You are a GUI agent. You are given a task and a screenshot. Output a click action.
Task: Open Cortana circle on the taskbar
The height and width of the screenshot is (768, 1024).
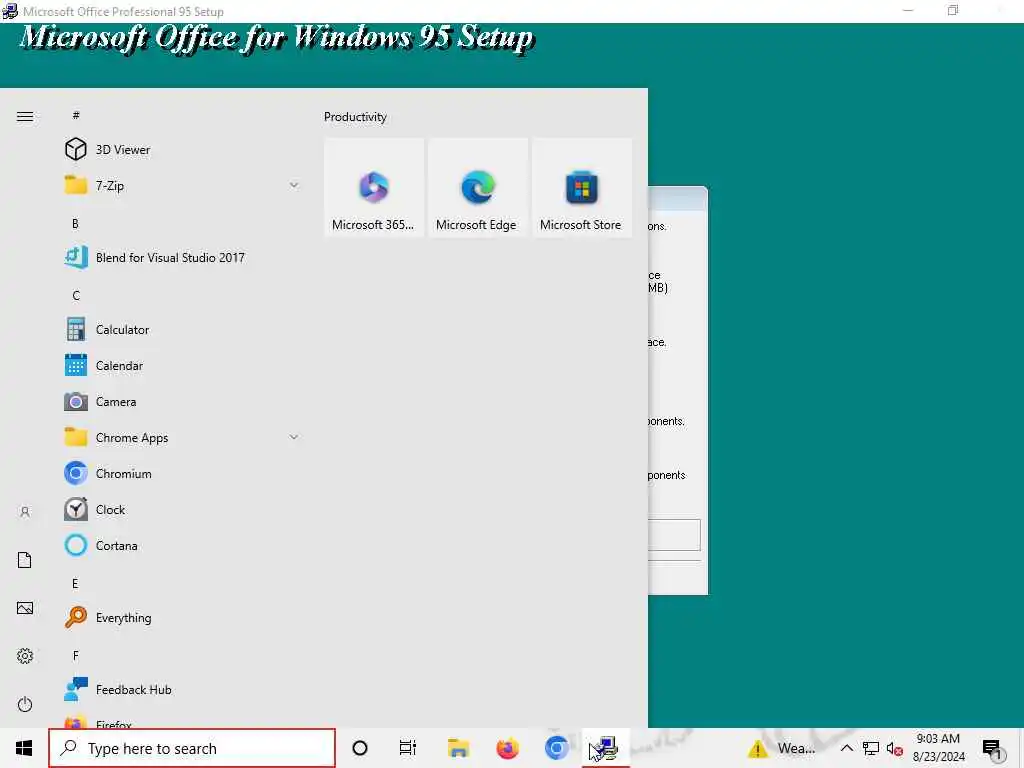click(360, 748)
